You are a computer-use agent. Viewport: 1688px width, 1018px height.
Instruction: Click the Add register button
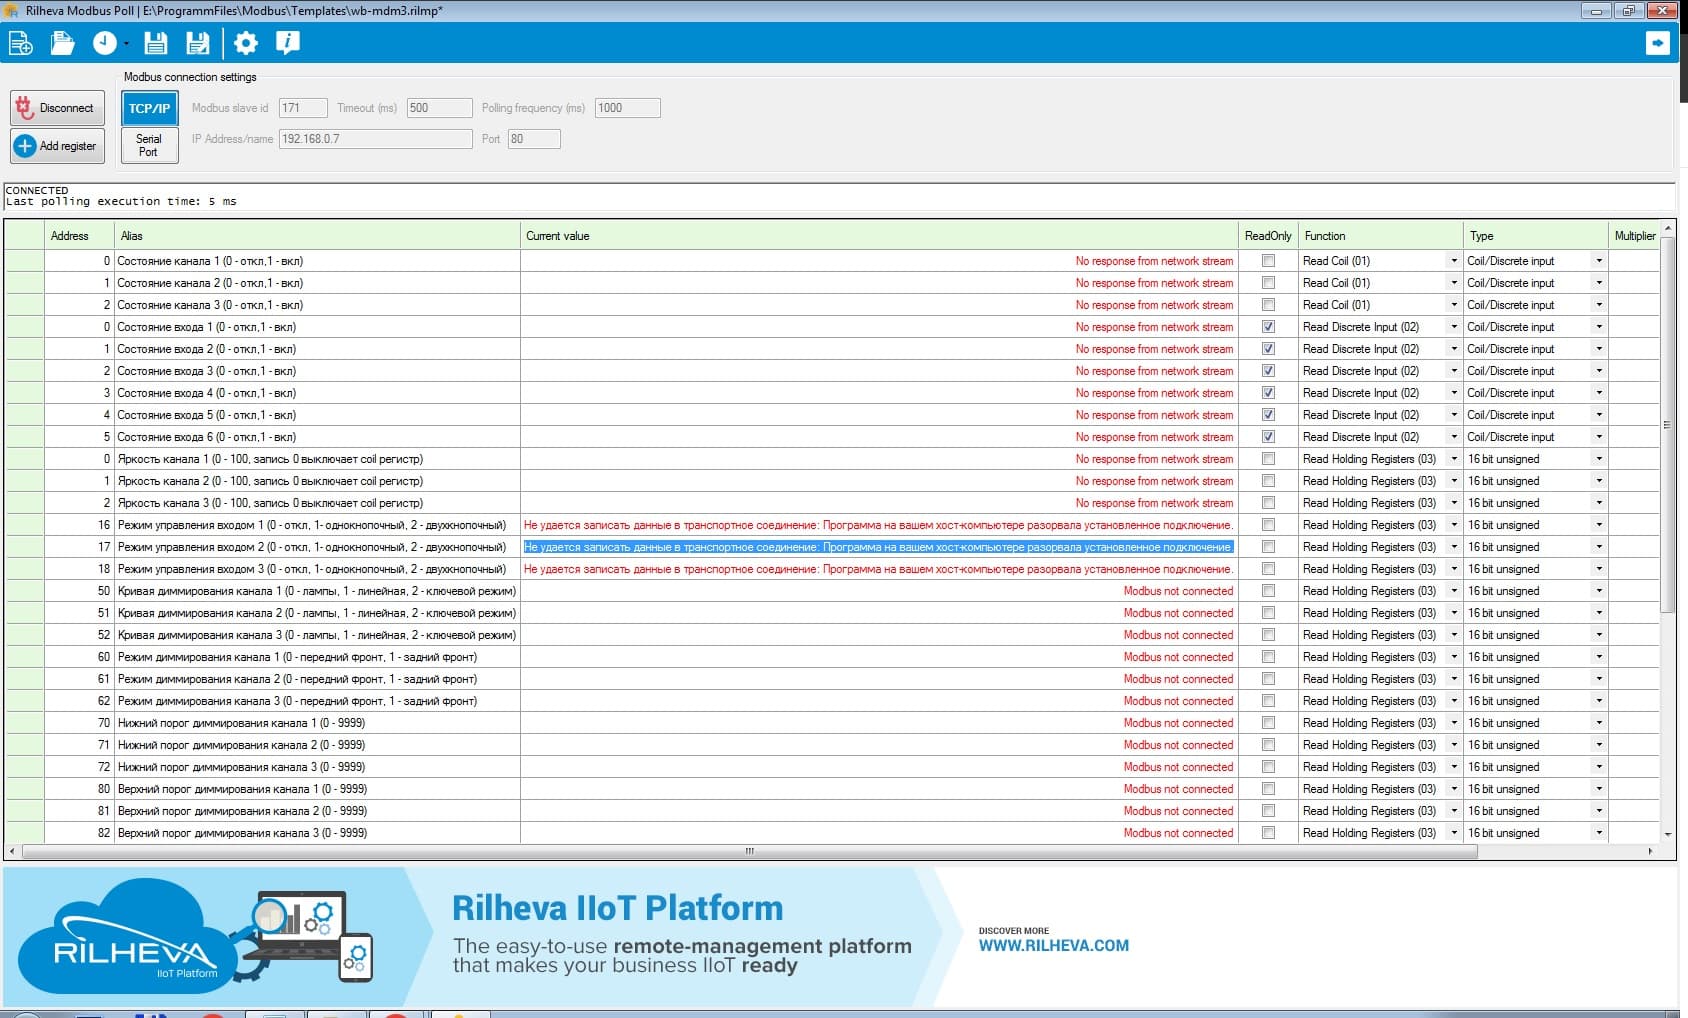(57, 146)
